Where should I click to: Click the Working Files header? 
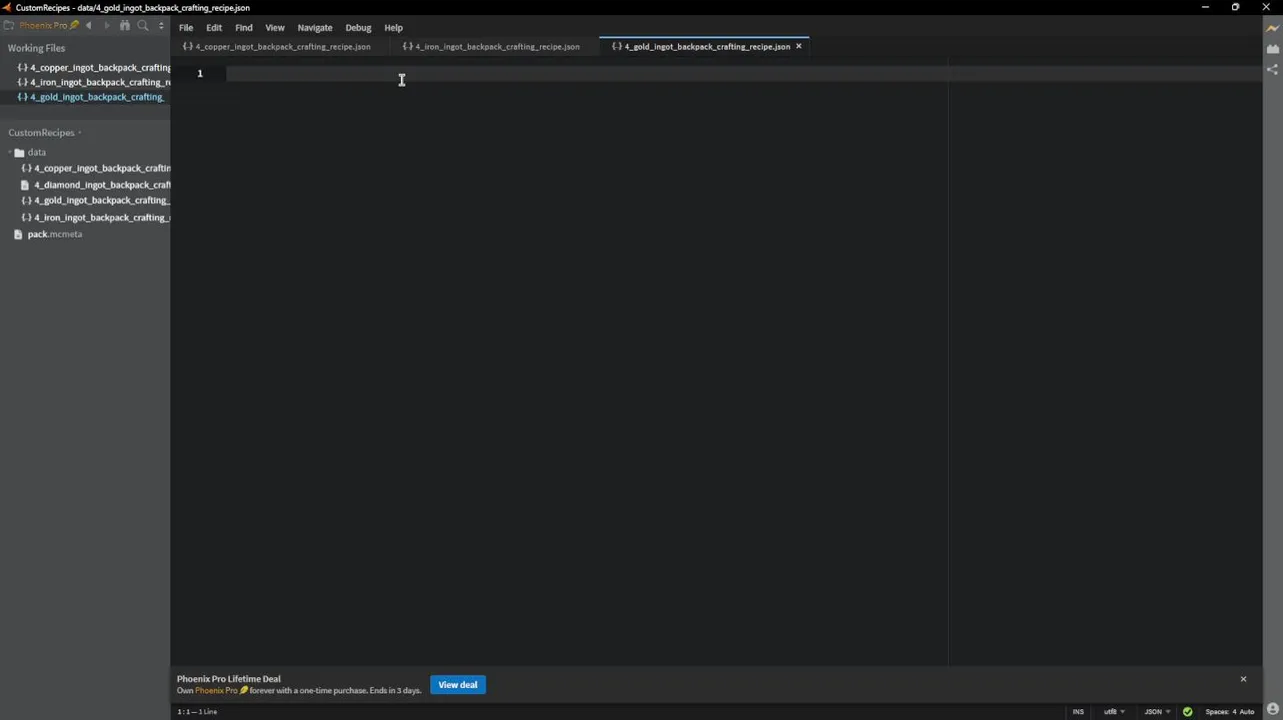(37, 48)
